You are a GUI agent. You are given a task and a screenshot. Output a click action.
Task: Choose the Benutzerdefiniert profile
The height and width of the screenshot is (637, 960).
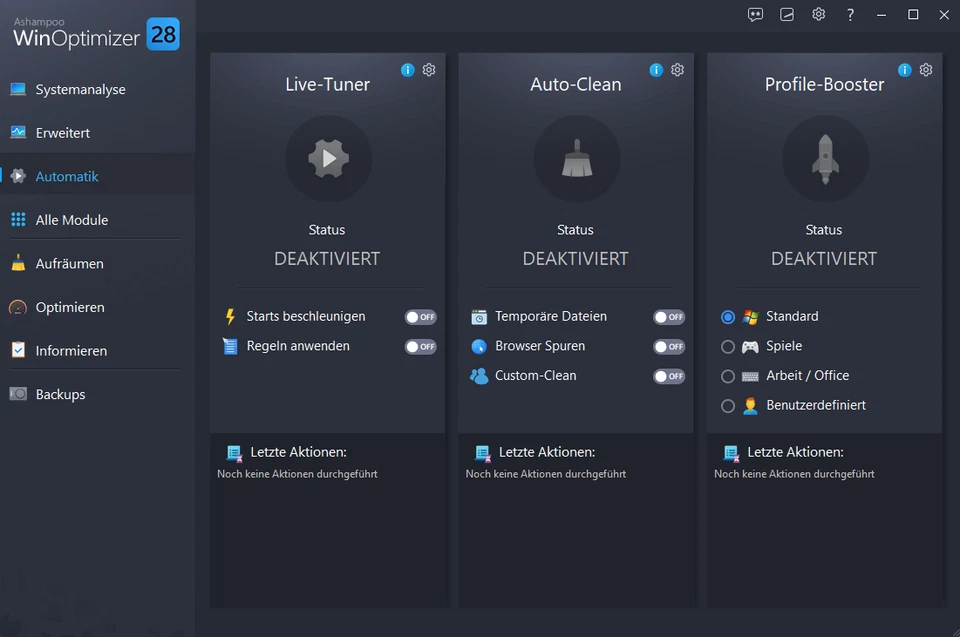730,406
